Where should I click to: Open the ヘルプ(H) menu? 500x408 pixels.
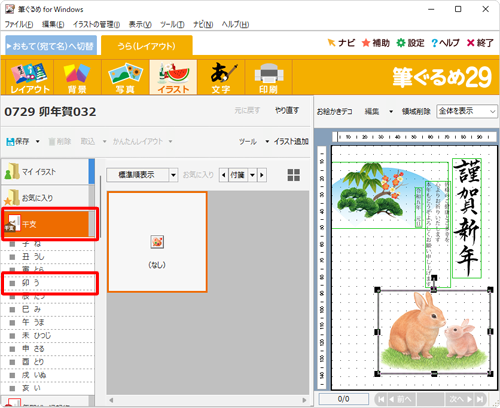[235, 24]
